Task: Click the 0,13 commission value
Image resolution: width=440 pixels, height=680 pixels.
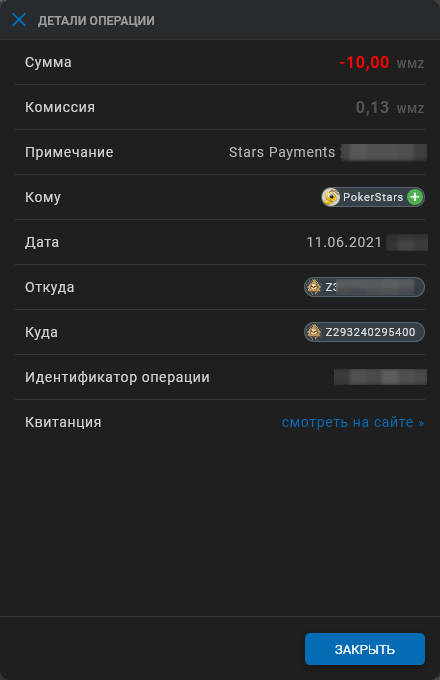Action: click(x=372, y=107)
